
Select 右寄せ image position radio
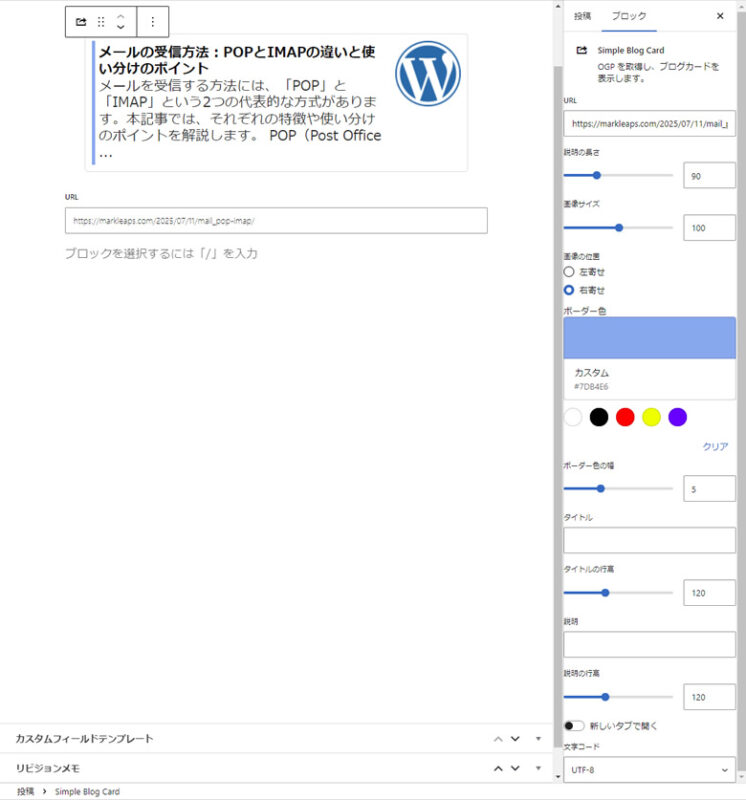click(569, 290)
